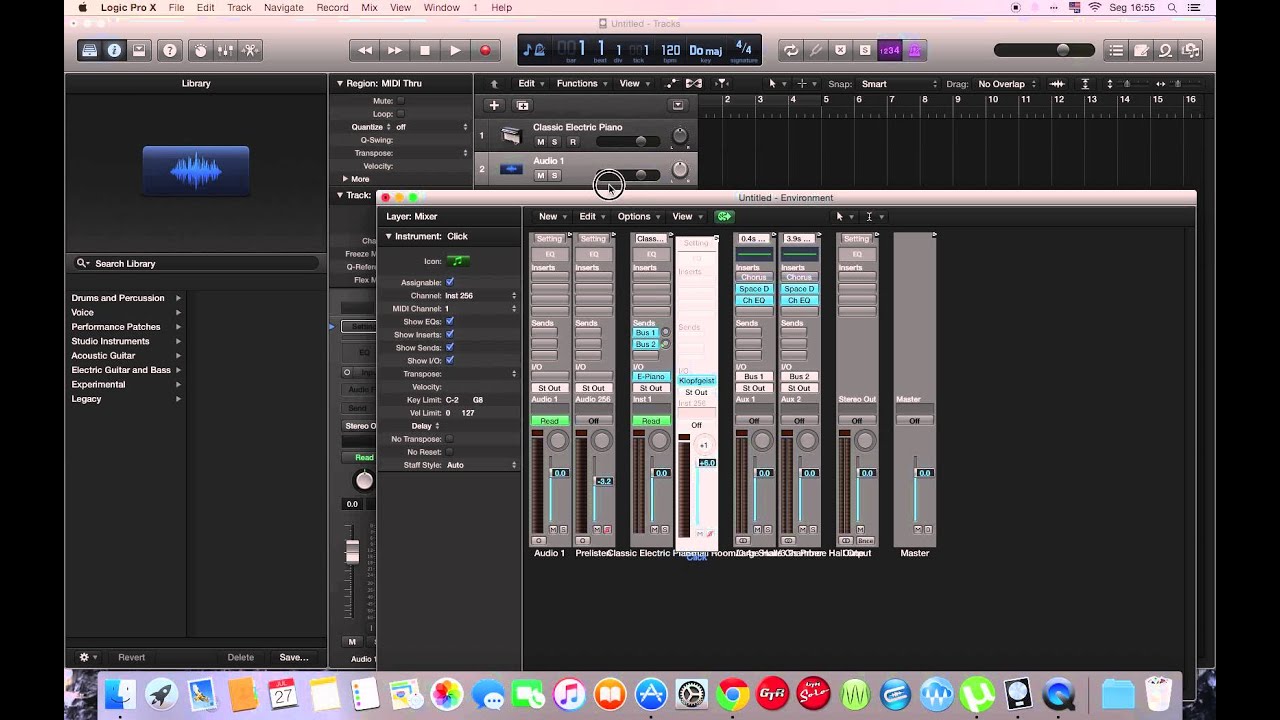Solo the Audio 1 track
Image resolution: width=1280 pixels, height=720 pixels.
tap(554, 176)
